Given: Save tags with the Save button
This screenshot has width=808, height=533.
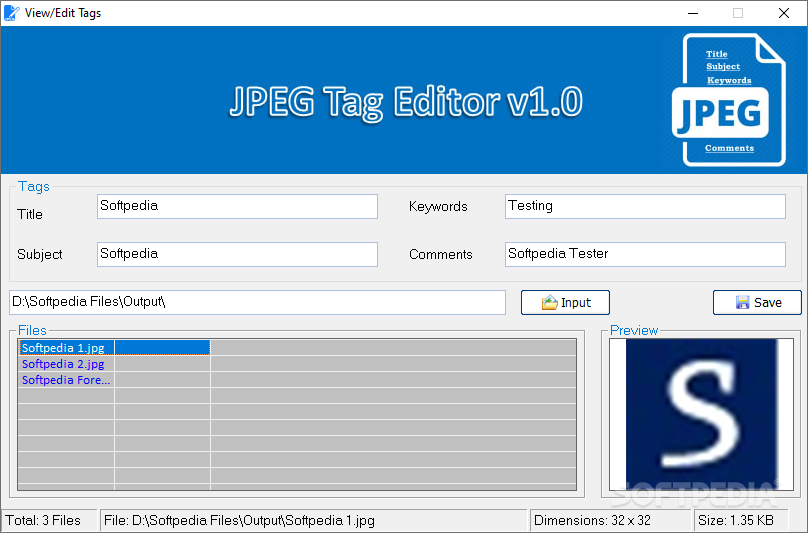Looking at the screenshot, I should (757, 303).
